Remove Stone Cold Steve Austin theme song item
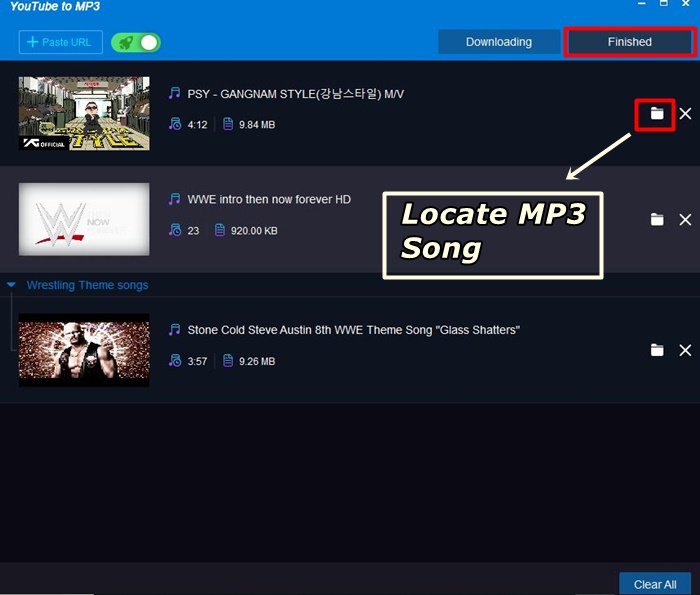 click(x=685, y=350)
